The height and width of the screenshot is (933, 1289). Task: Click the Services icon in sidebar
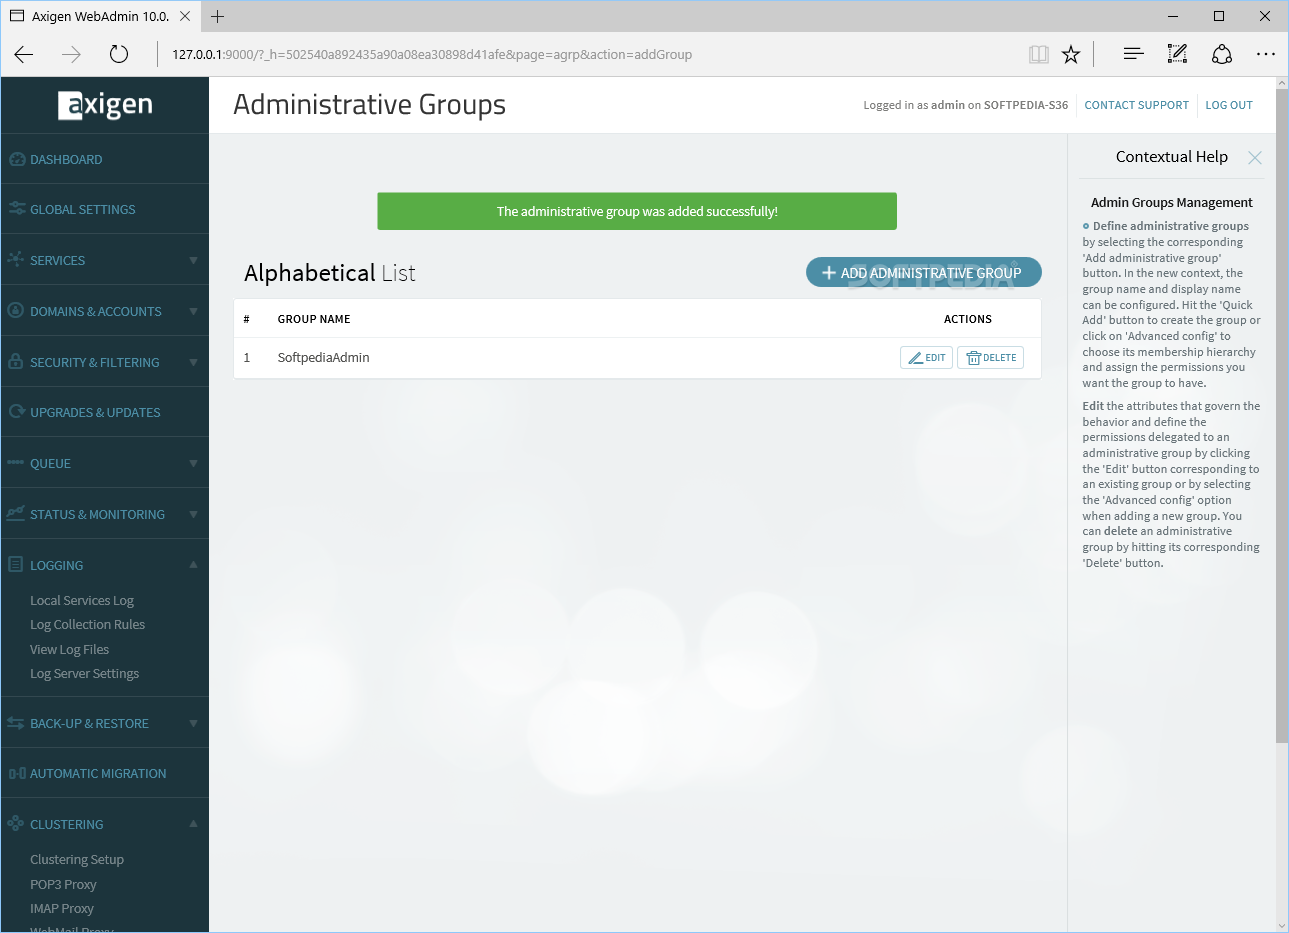point(16,260)
